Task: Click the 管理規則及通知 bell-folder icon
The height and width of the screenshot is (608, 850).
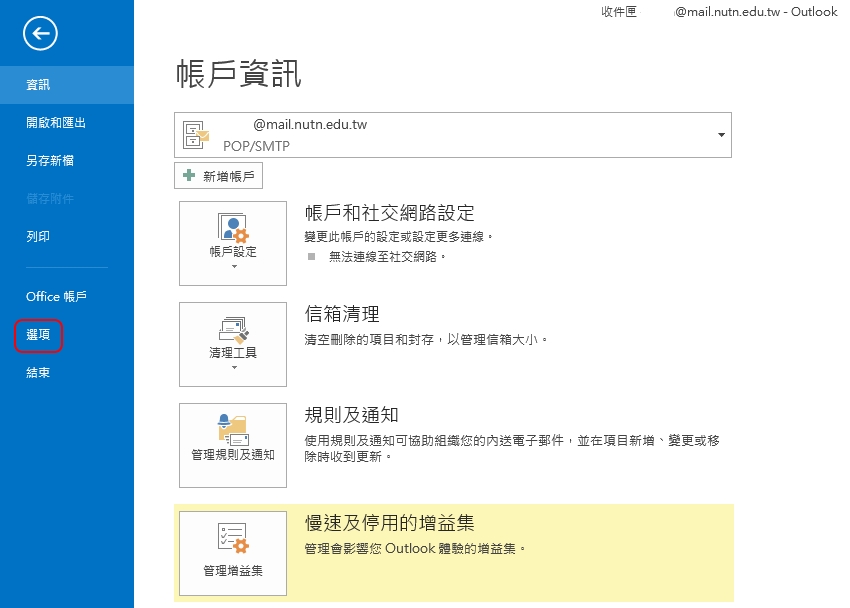Action: pyautogui.click(x=233, y=429)
